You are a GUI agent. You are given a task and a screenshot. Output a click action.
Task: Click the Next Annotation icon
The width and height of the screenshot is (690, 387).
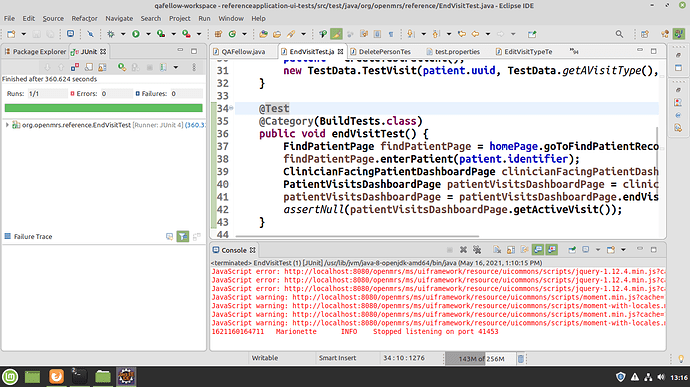[411, 34]
